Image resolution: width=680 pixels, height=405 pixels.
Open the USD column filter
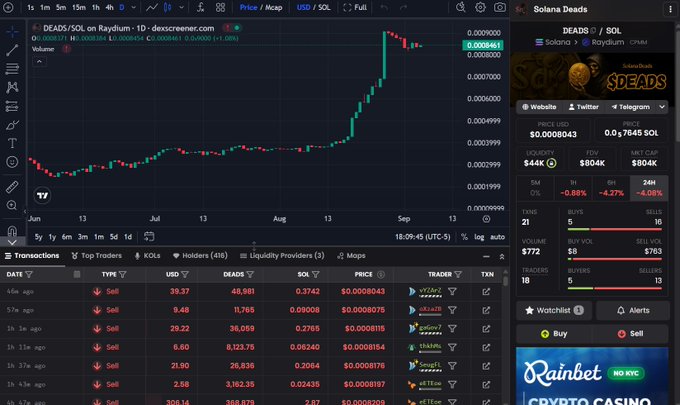pyautogui.click(x=185, y=274)
